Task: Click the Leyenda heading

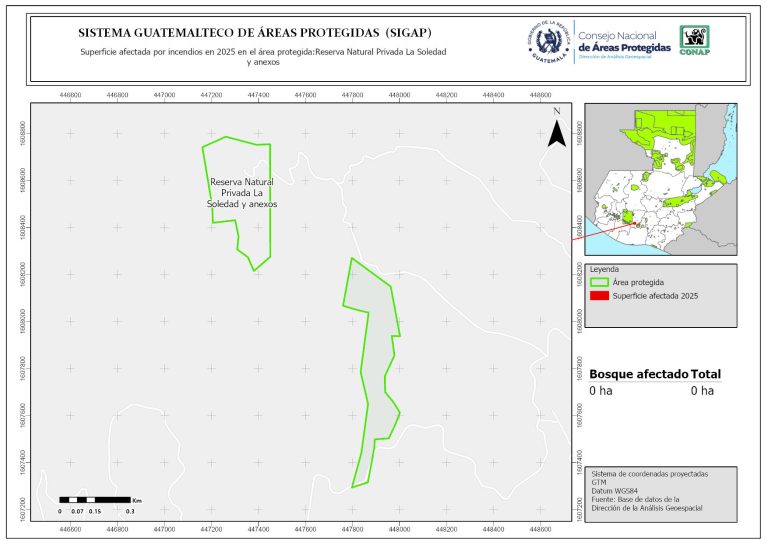Action: (x=605, y=269)
